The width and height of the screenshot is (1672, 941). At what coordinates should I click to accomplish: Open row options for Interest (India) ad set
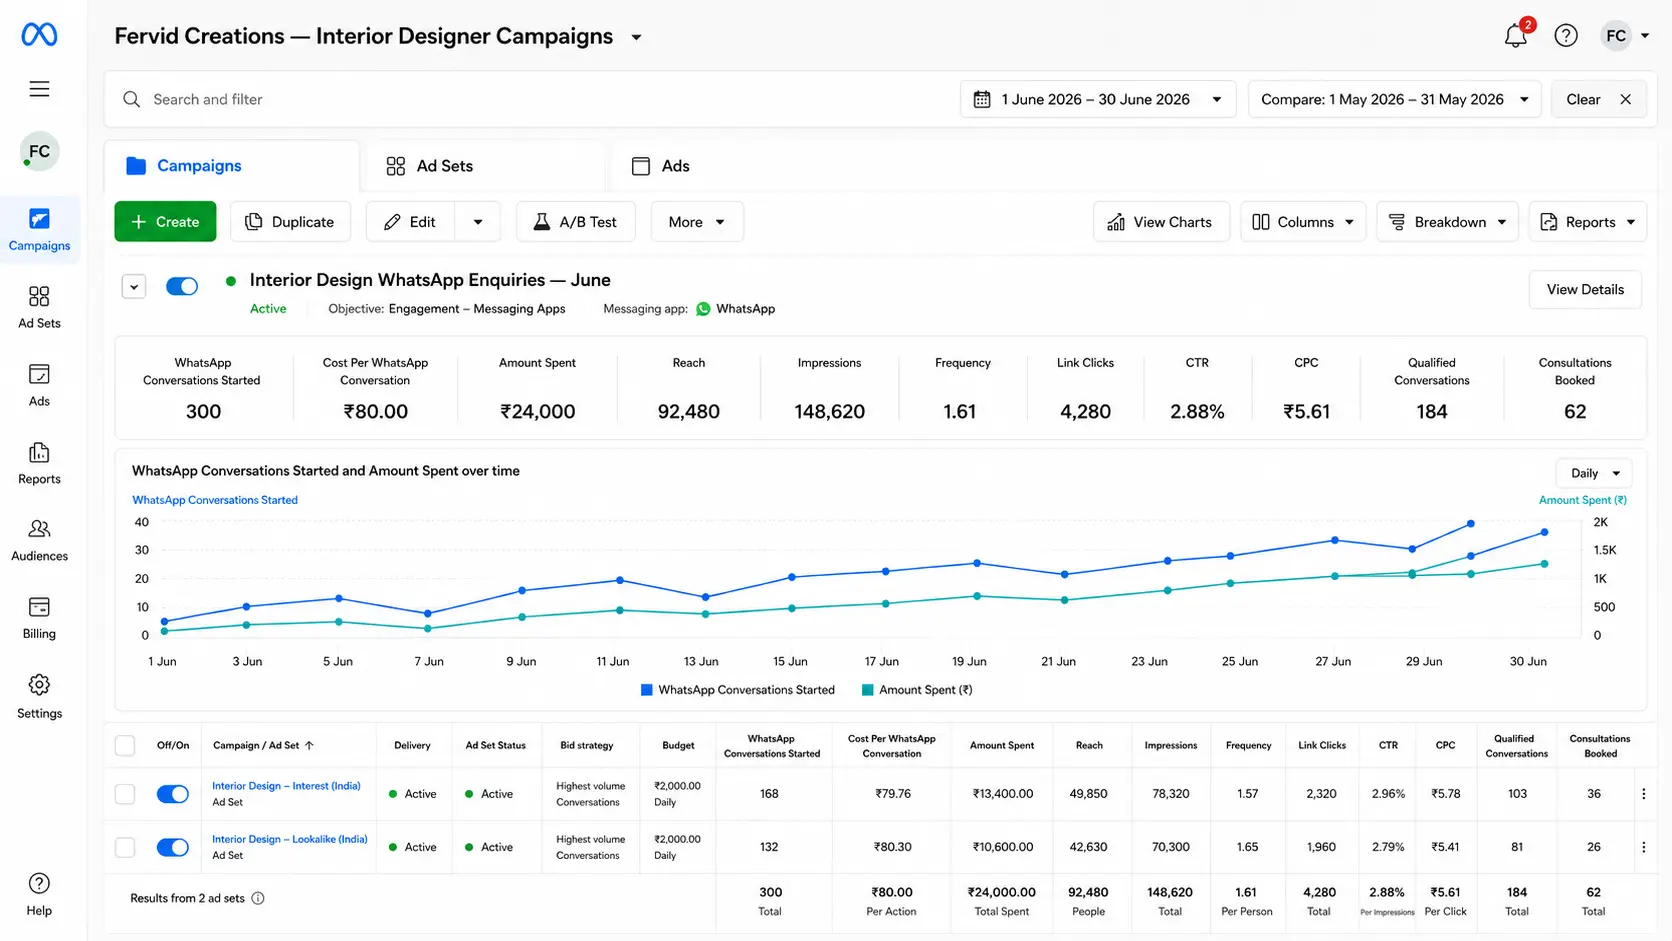point(1644,794)
